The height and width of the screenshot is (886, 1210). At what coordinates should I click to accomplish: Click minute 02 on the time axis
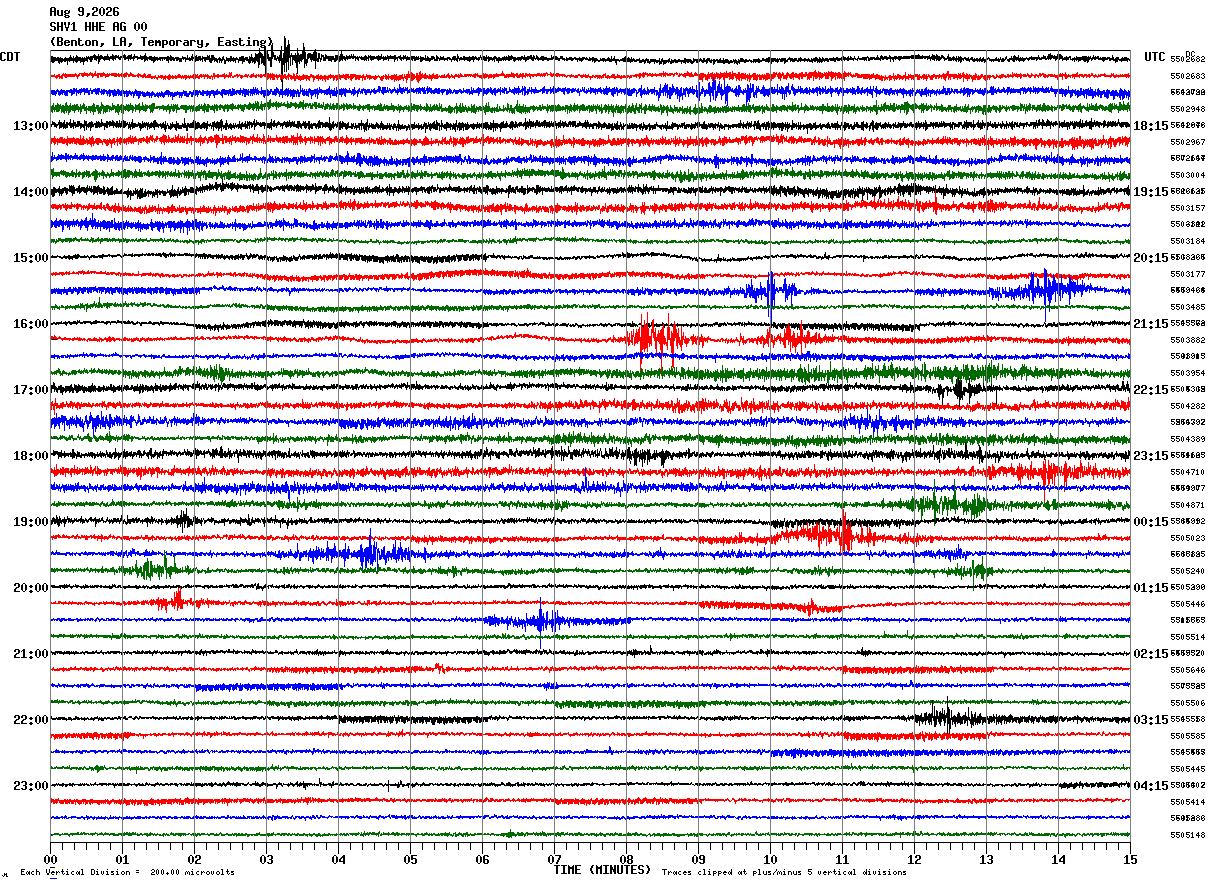pyautogui.click(x=194, y=859)
